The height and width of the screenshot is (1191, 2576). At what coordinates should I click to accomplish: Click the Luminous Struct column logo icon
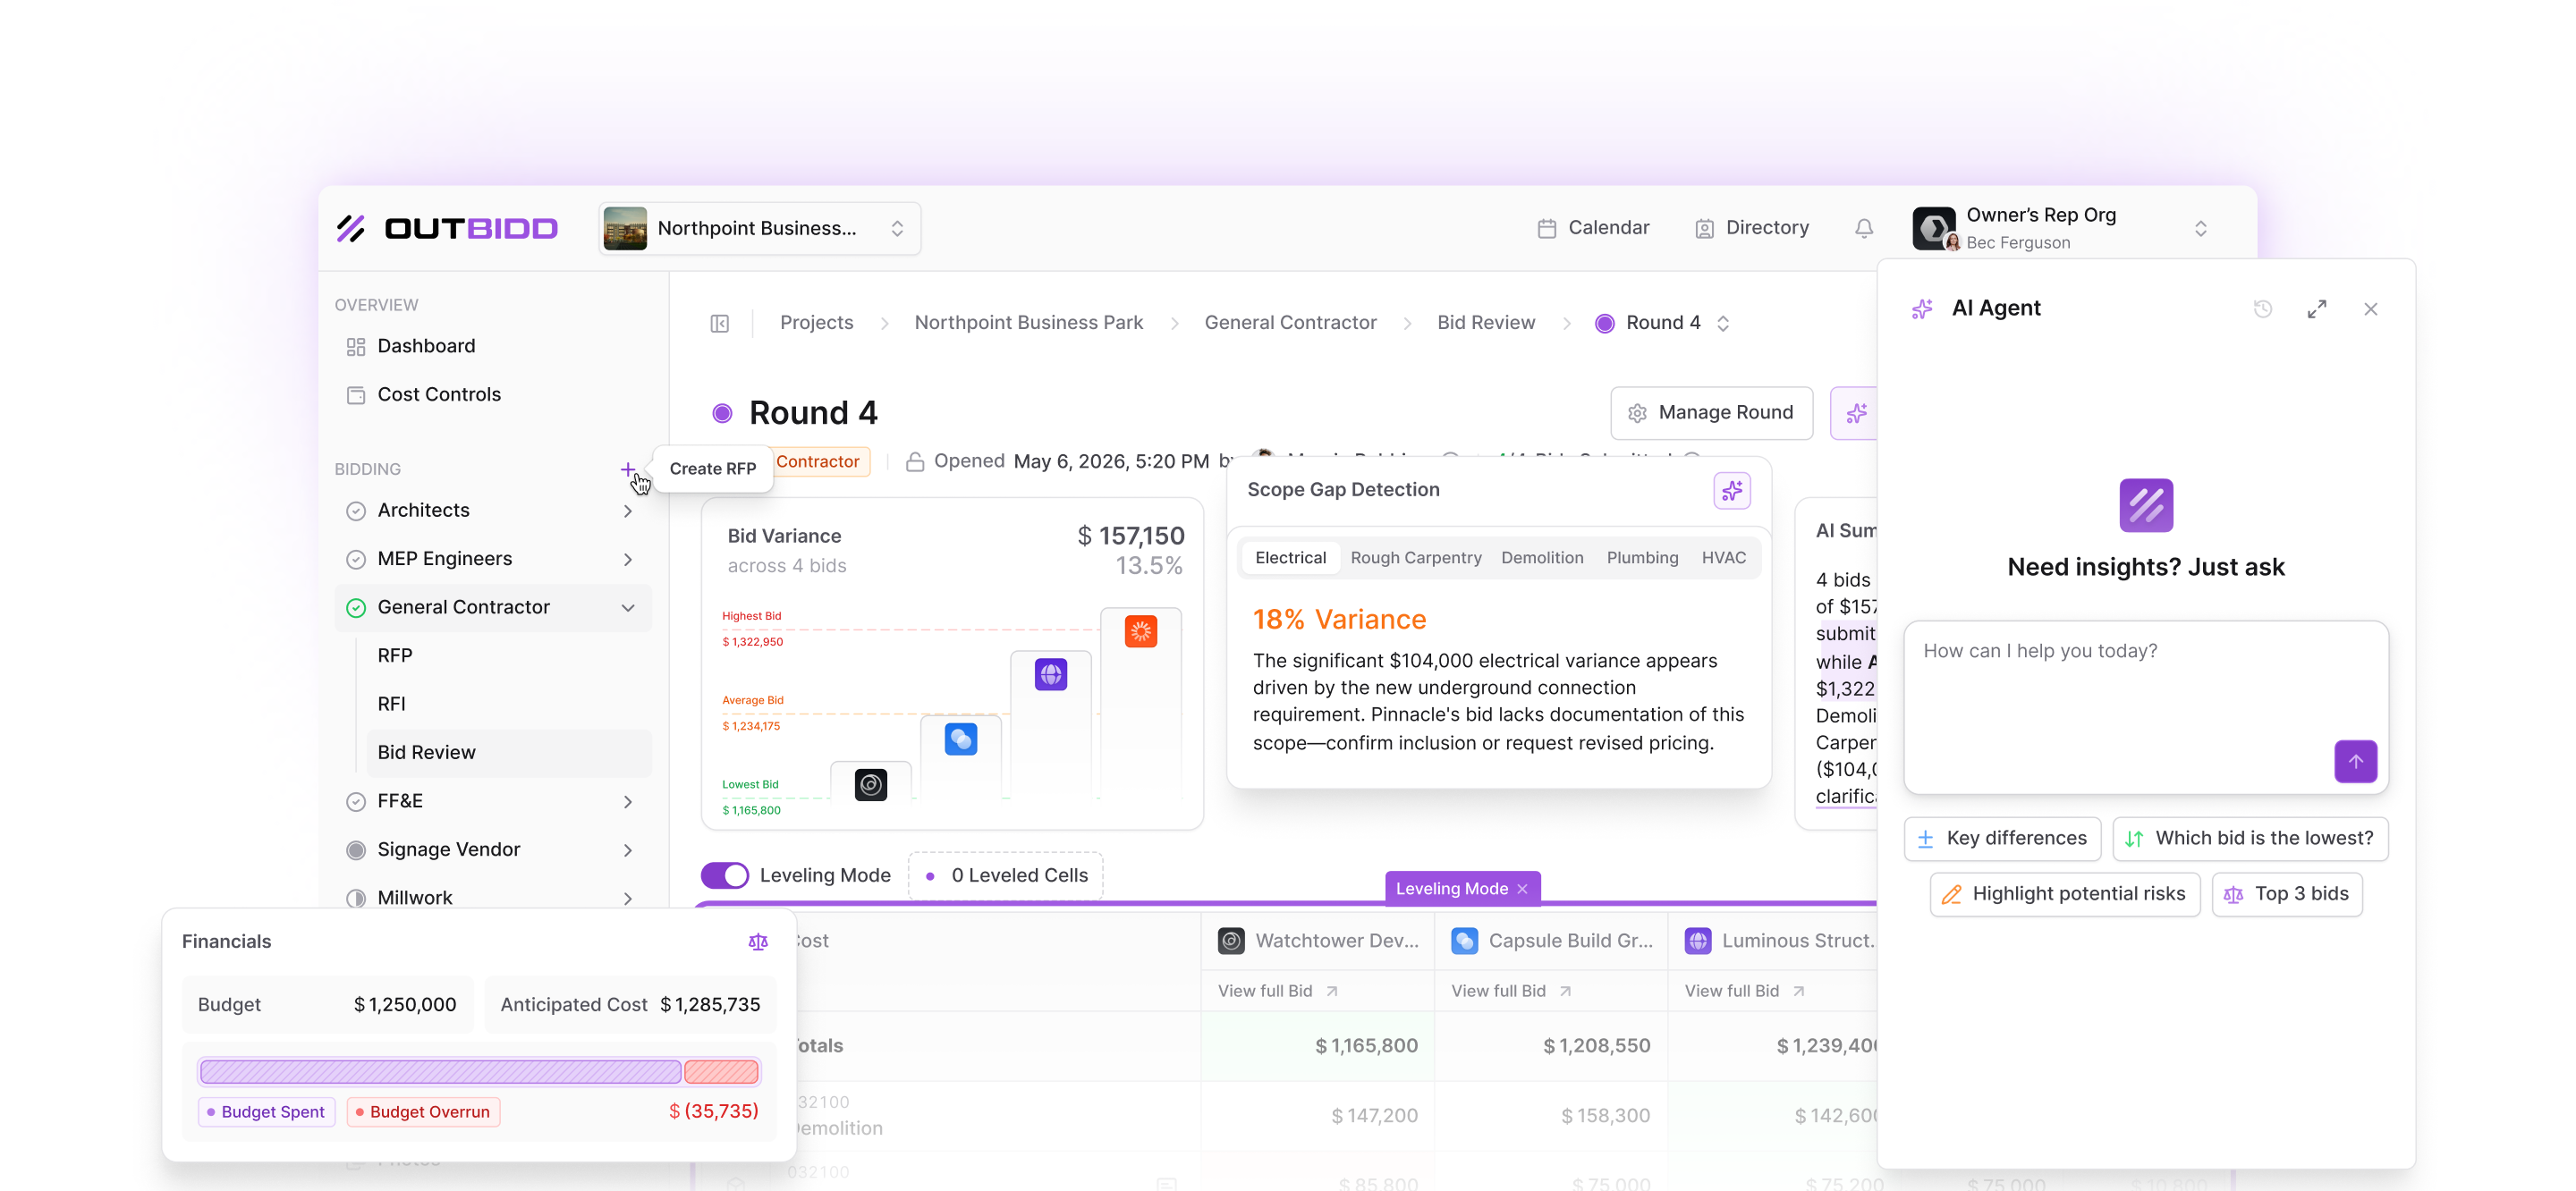coord(1697,941)
